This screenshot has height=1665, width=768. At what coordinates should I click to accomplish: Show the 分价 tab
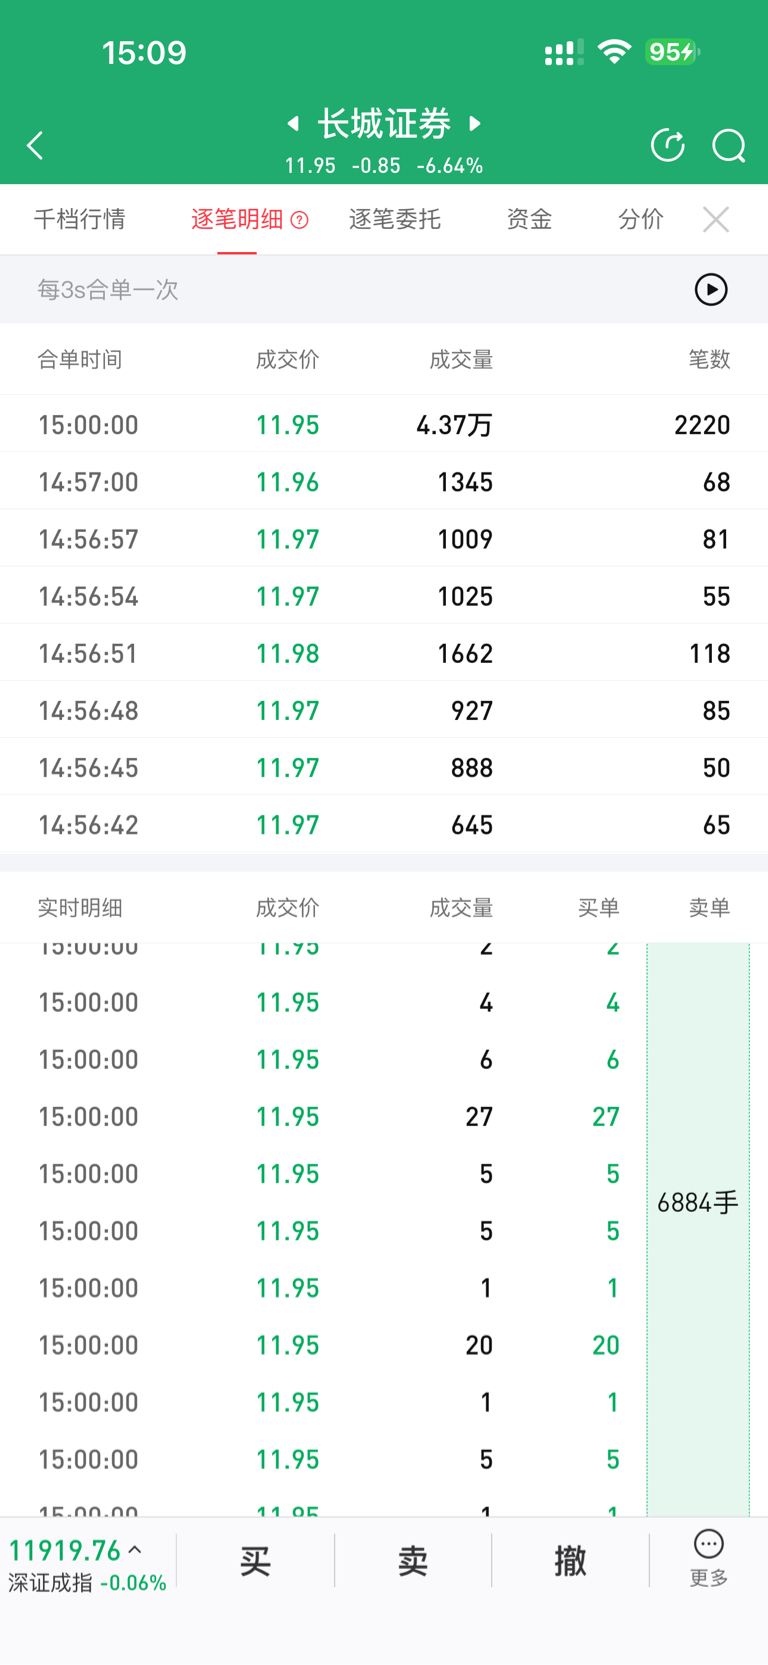coord(641,219)
